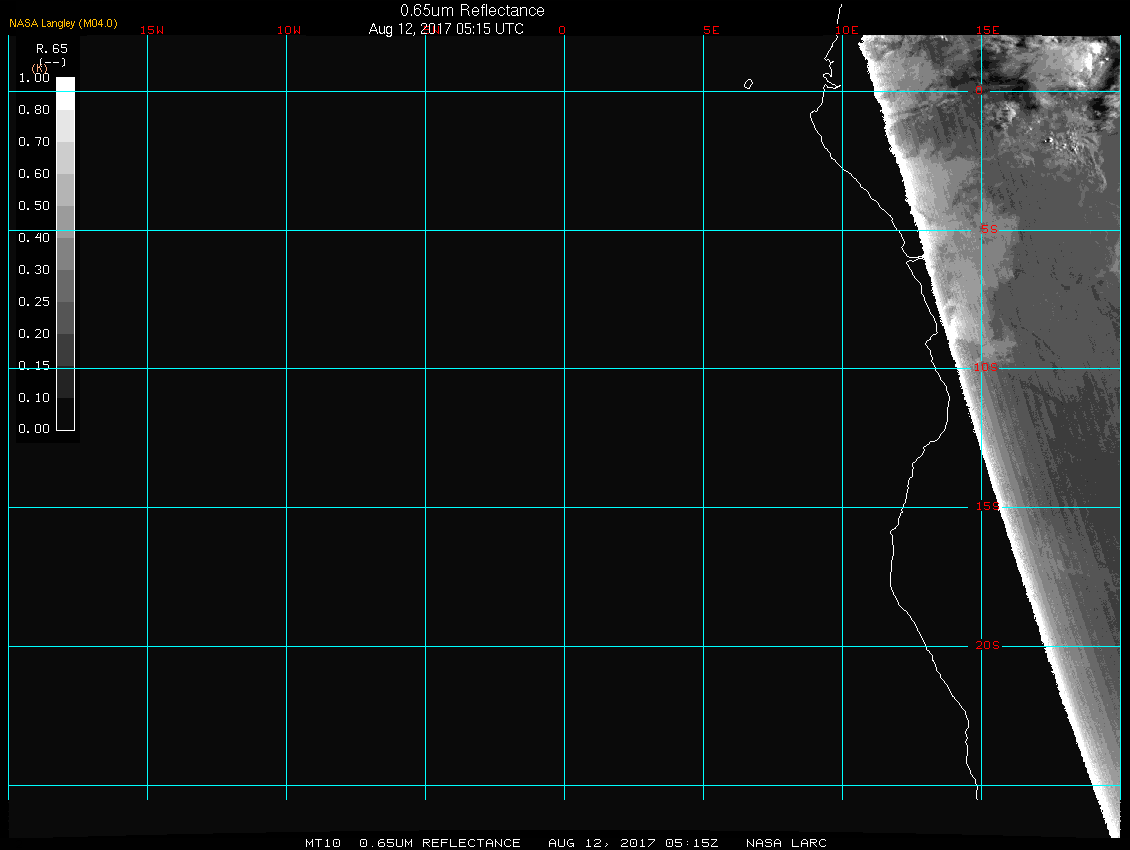Click the MT10 0.65UM REFLECTANCE footer text
The height and width of the screenshot is (850, 1130).
pyautogui.click(x=413, y=843)
